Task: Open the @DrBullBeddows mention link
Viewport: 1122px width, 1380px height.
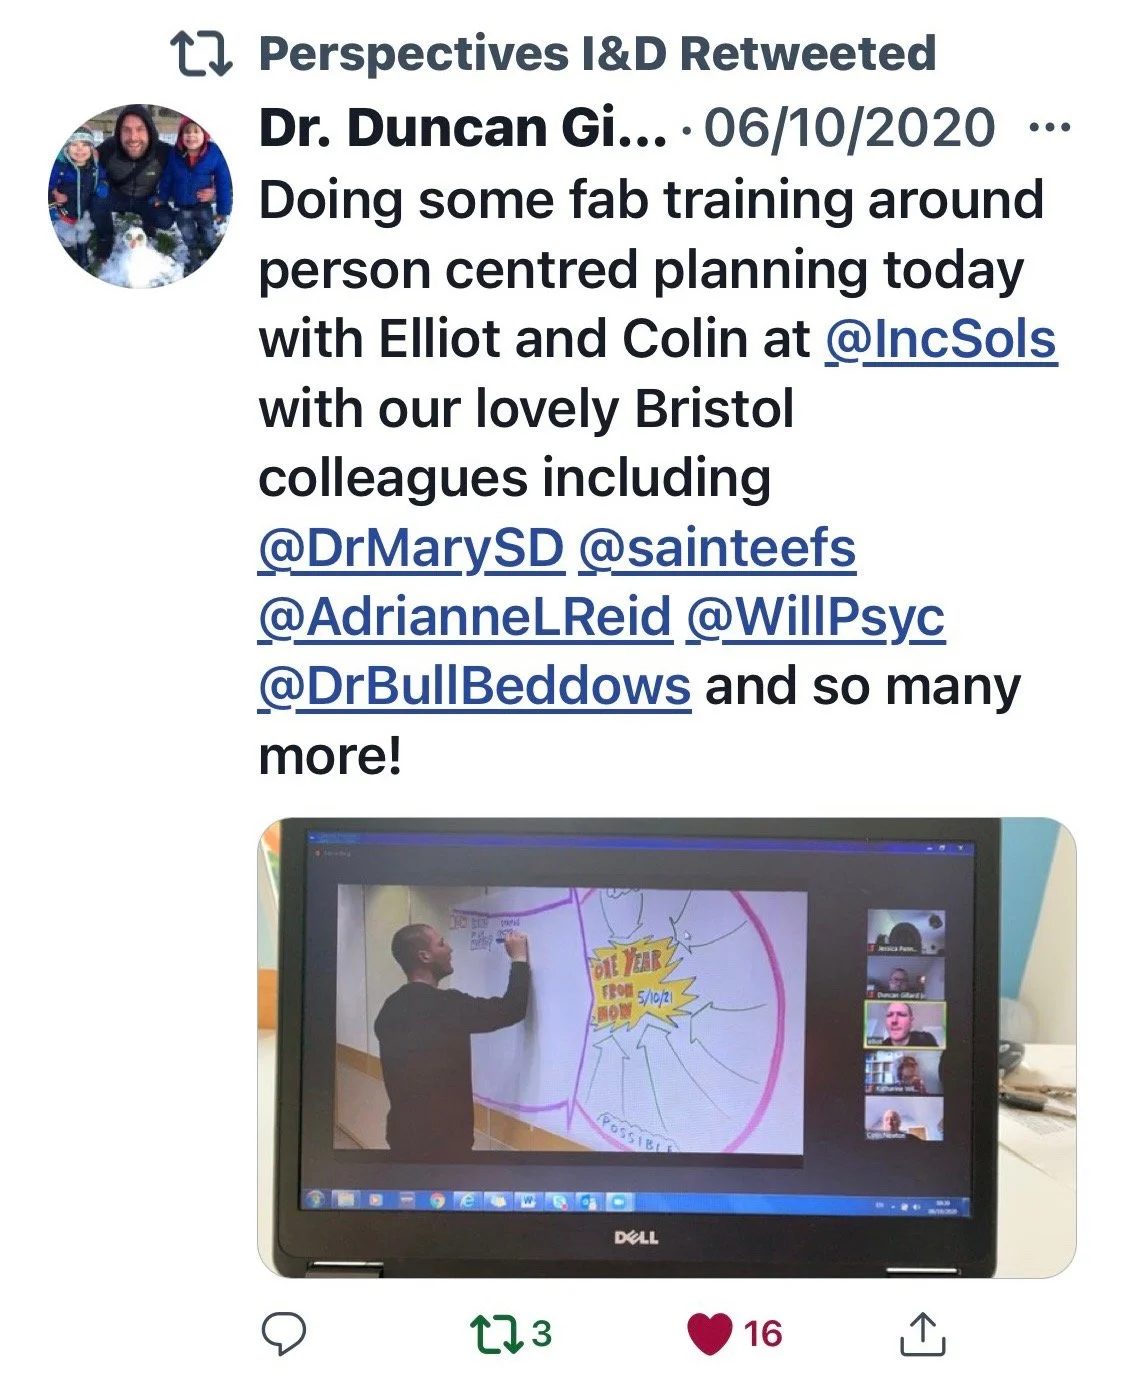Action: tap(474, 687)
